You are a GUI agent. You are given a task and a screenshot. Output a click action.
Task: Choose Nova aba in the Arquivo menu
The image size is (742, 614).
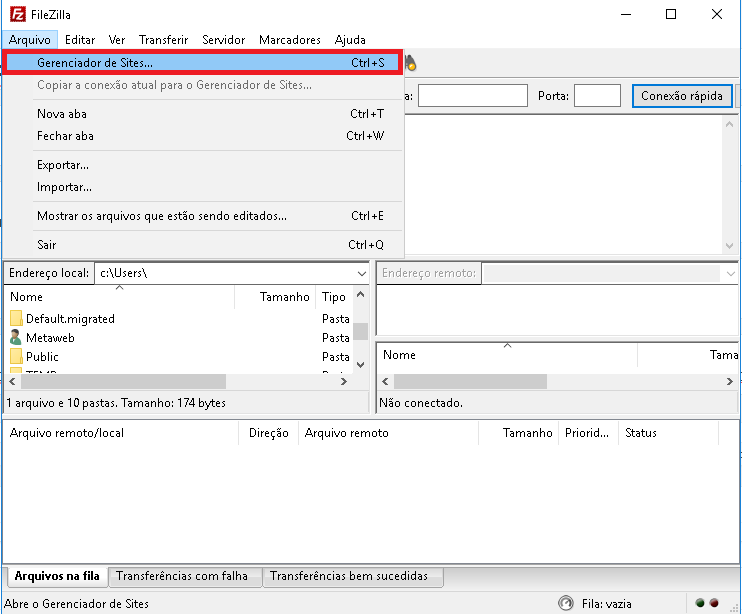pos(62,114)
